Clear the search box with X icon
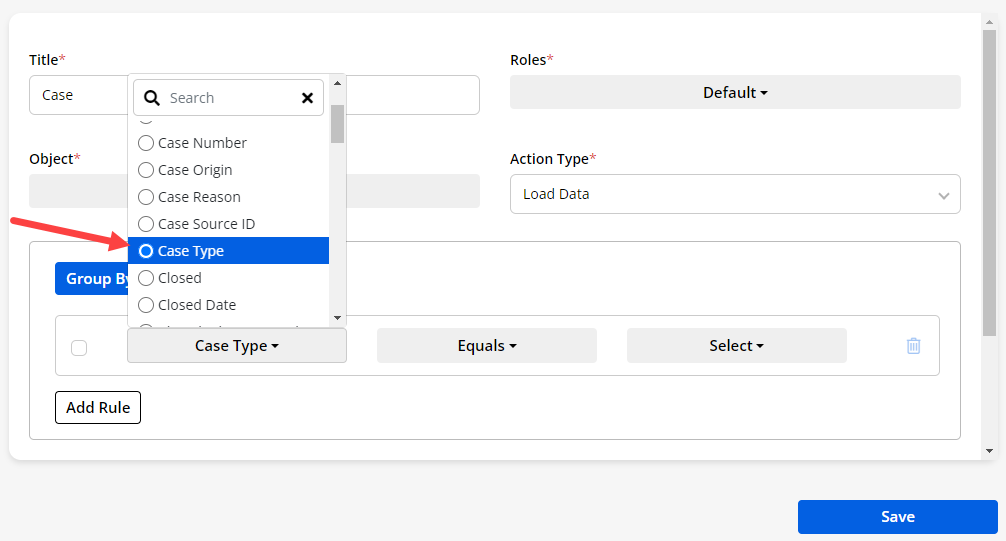 (307, 98)
